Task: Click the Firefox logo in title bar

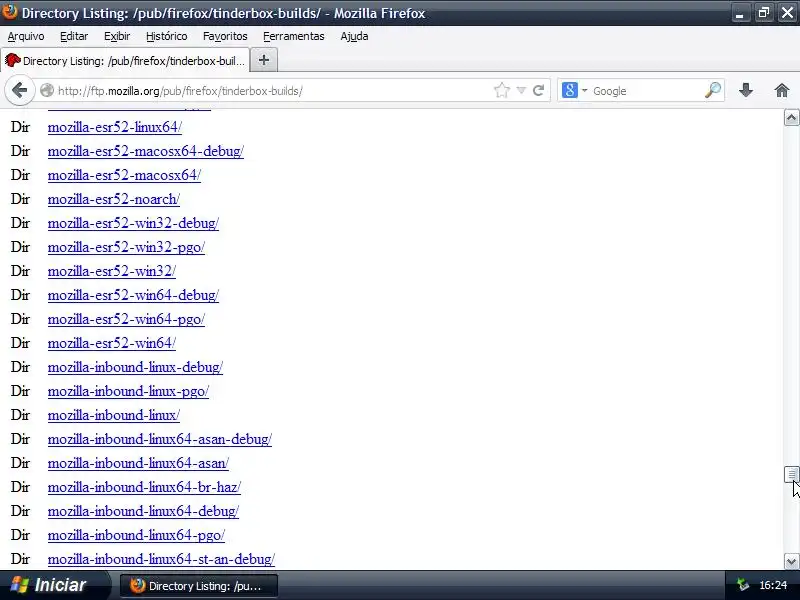Action: 9,11
